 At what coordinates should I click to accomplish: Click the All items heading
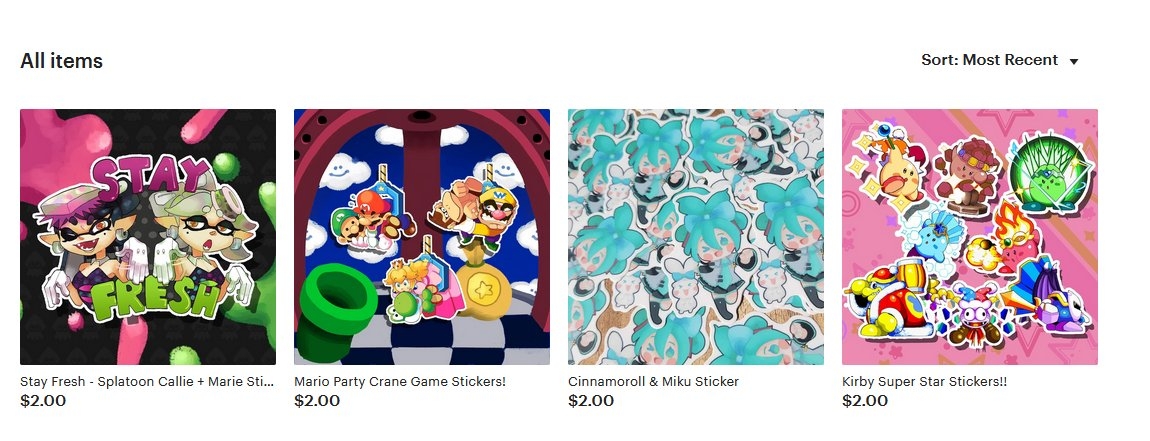click(62, 61)
